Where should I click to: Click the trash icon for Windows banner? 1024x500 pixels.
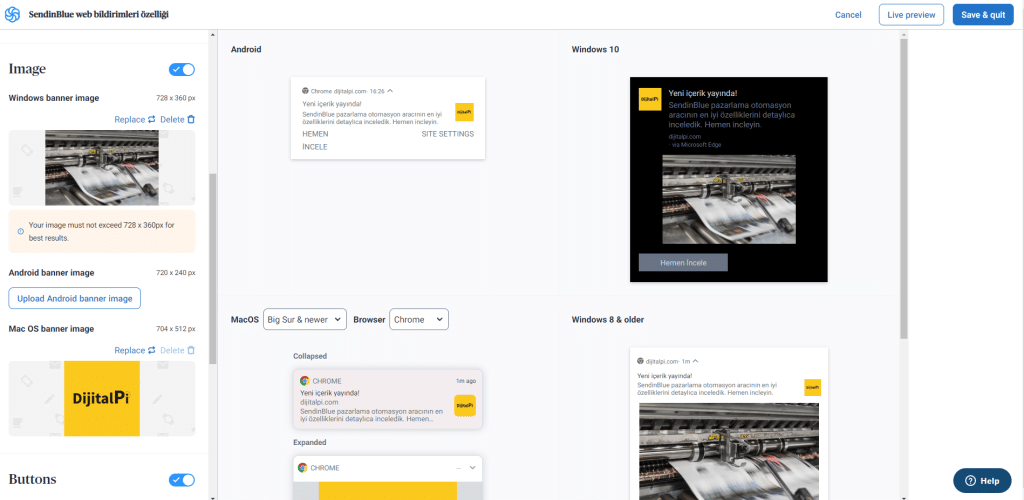[191, 119]
